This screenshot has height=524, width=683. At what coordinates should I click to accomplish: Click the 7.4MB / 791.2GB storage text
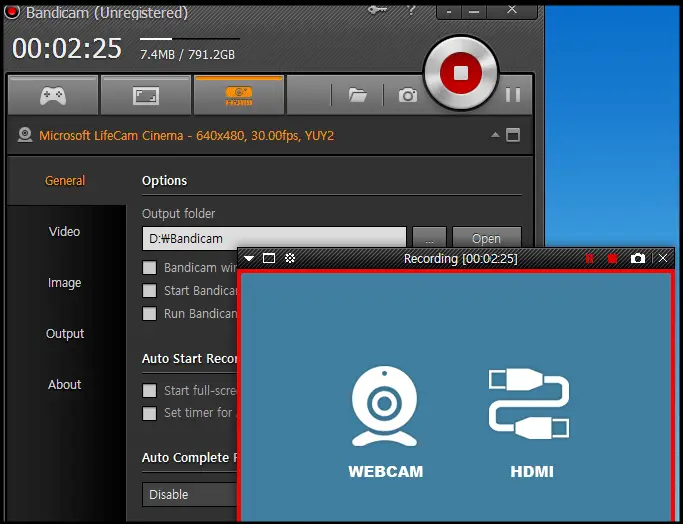(187, 54)
